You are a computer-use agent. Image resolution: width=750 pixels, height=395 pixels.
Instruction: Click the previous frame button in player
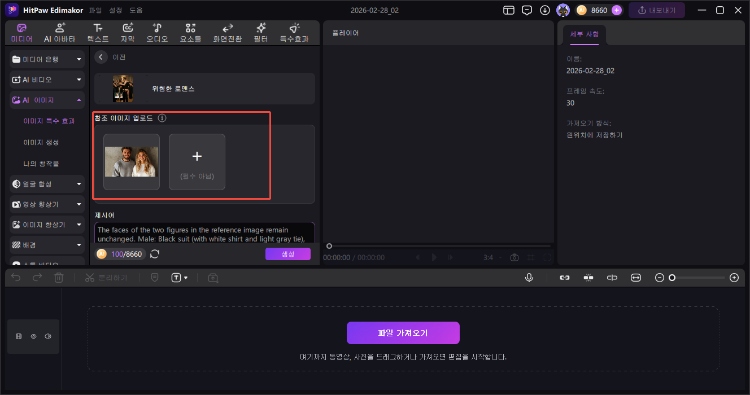[418, 257]
